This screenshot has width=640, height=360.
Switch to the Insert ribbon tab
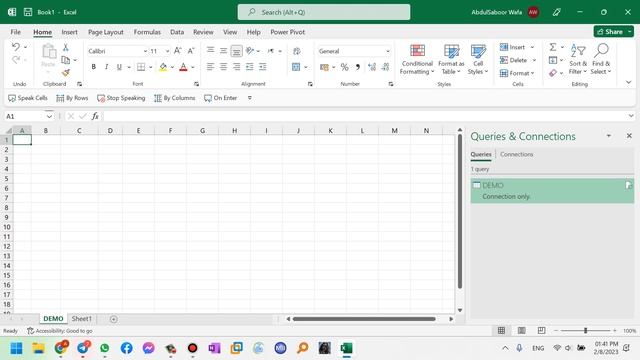[69, 32]
